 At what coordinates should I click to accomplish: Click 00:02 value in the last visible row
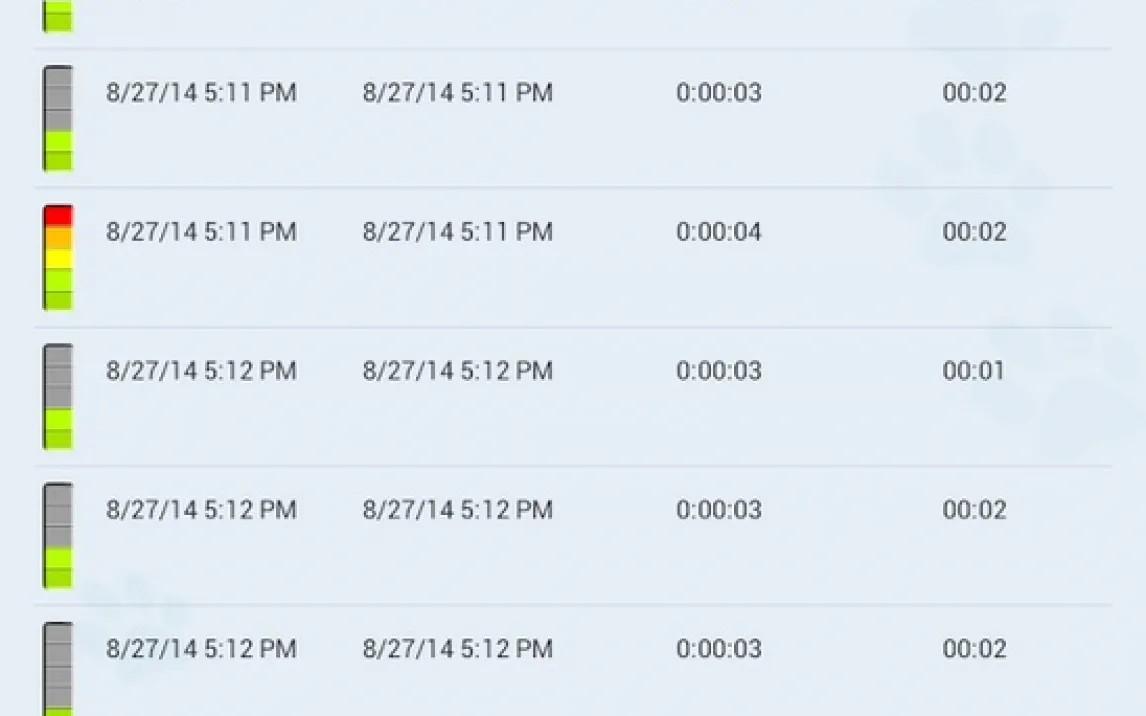click(x=973, y=649)
